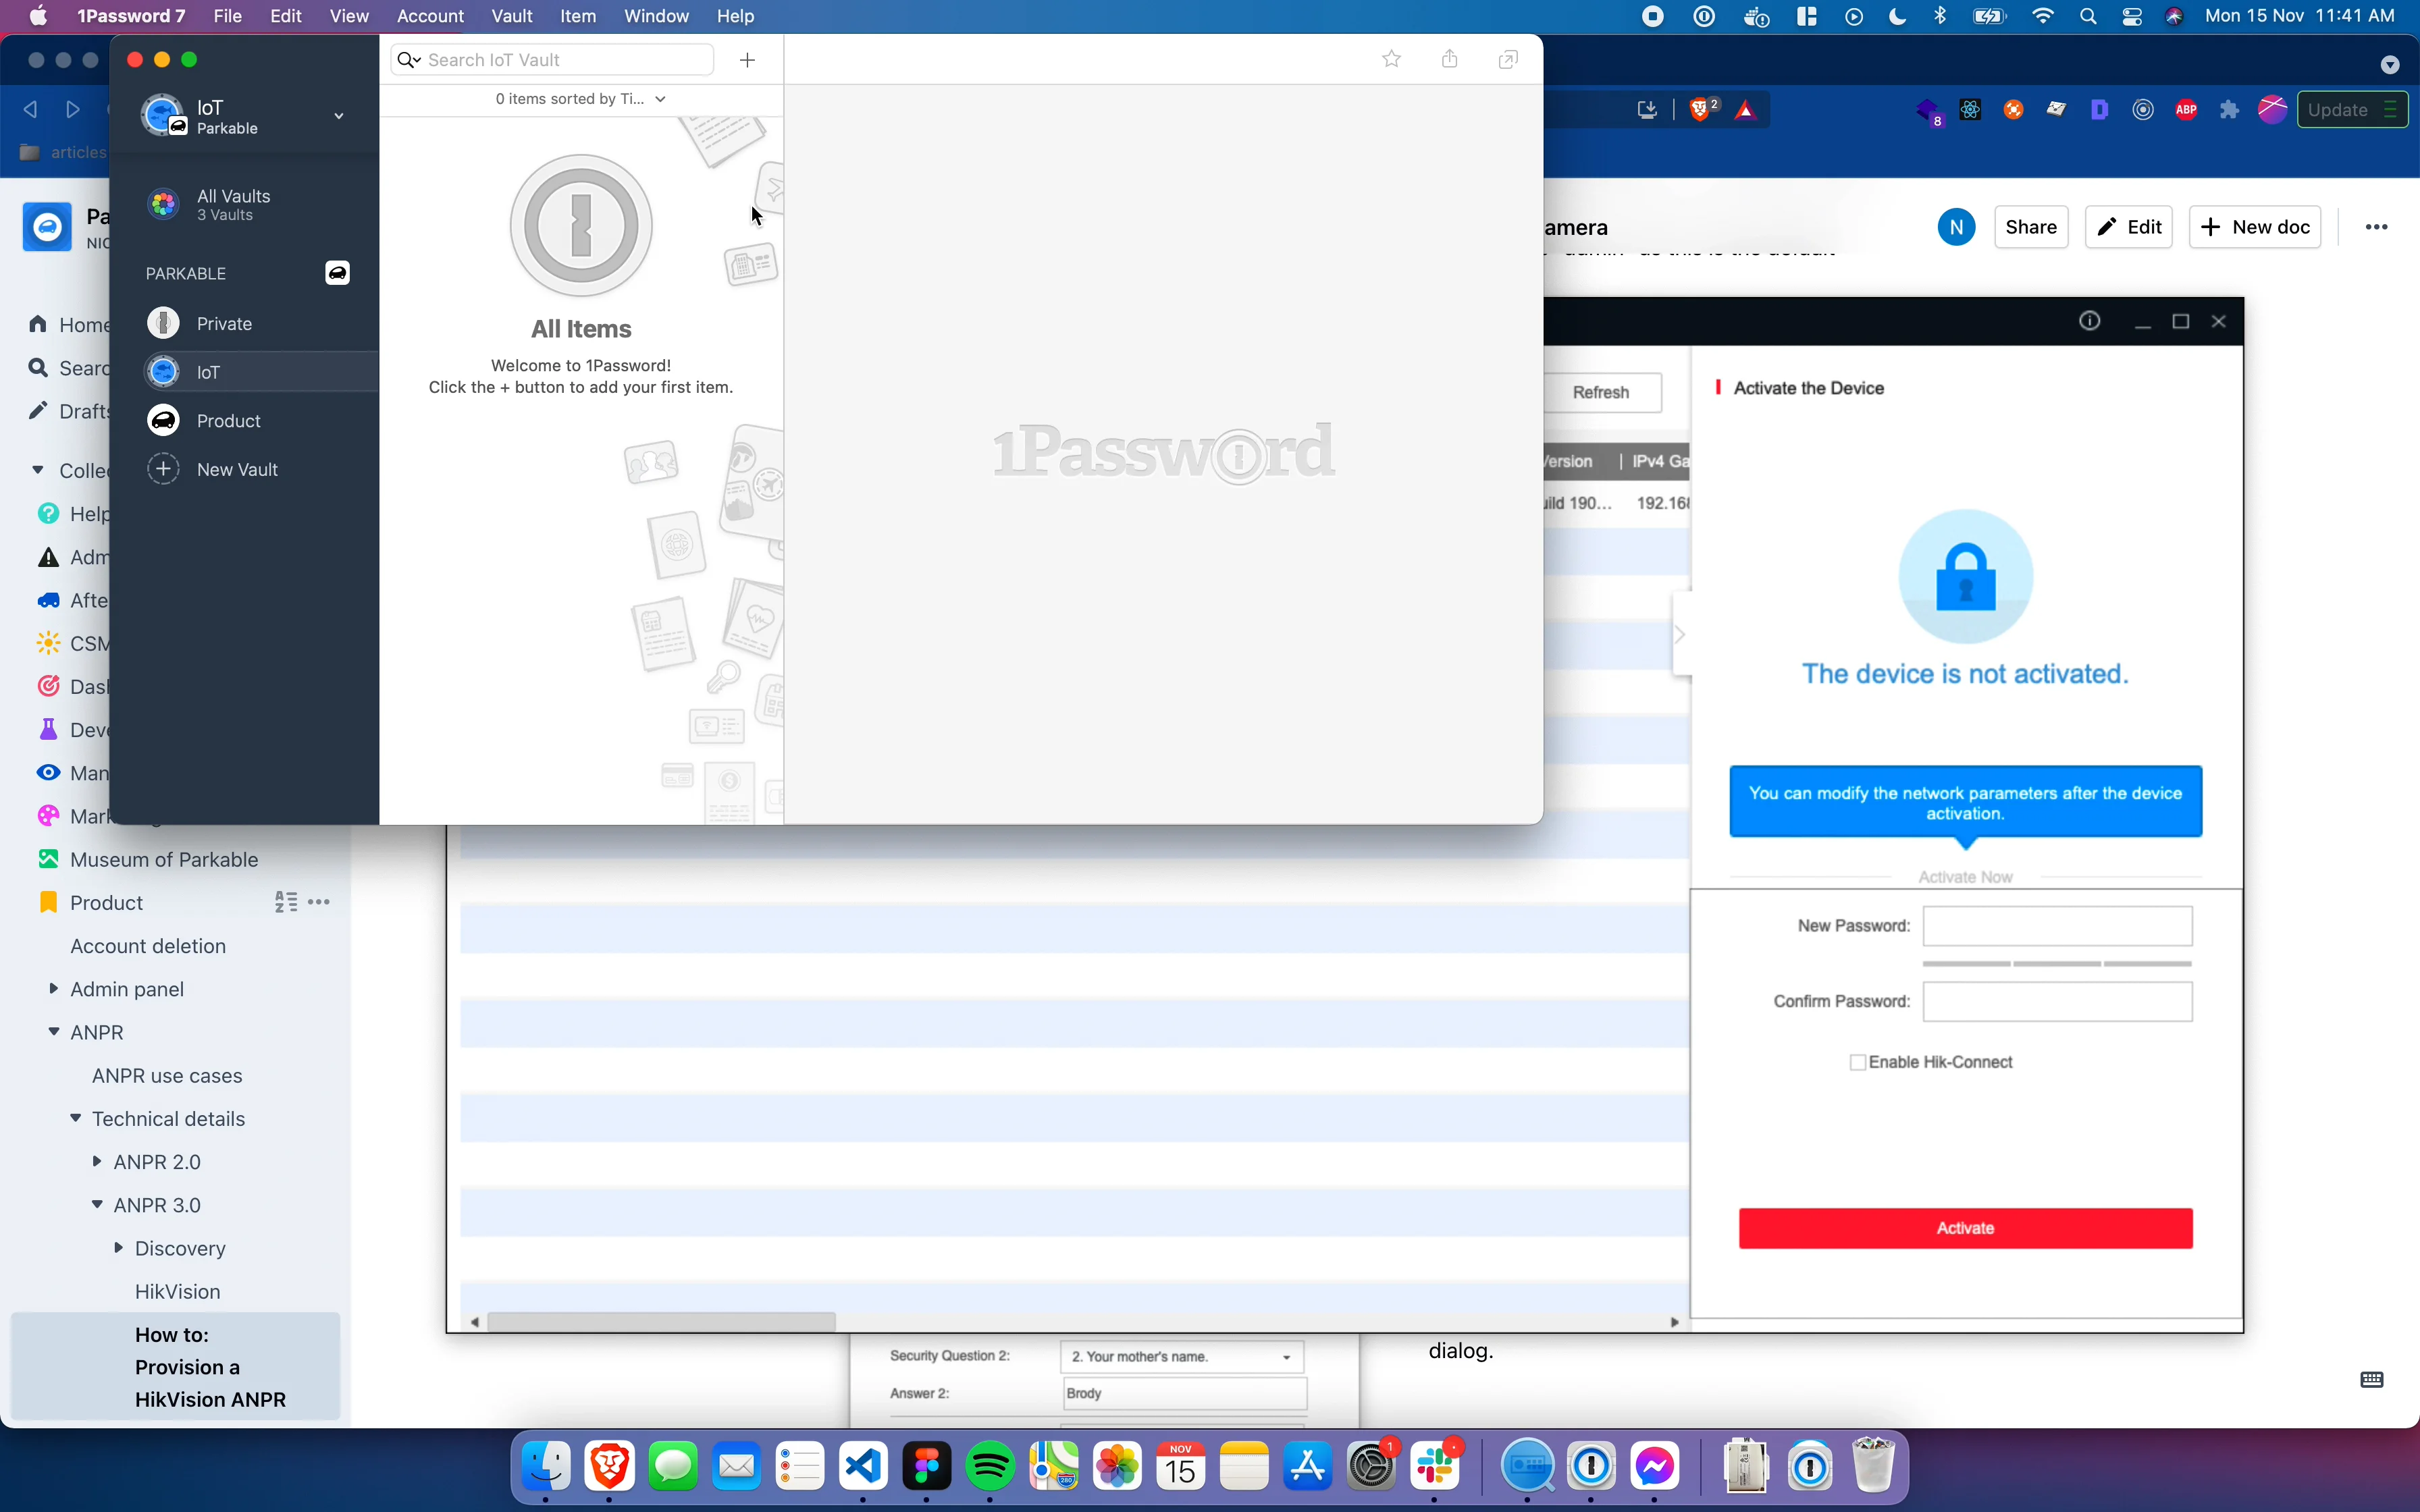2420x1512 pixels.
Task: Open item in separate window icon
Action: coord(1508,60)
